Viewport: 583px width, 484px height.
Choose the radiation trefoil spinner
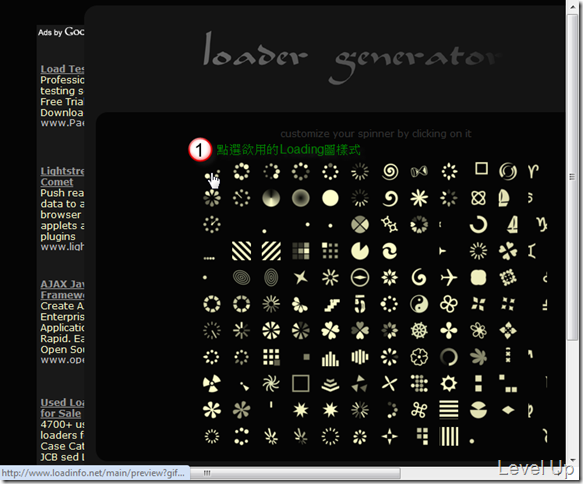212,384
